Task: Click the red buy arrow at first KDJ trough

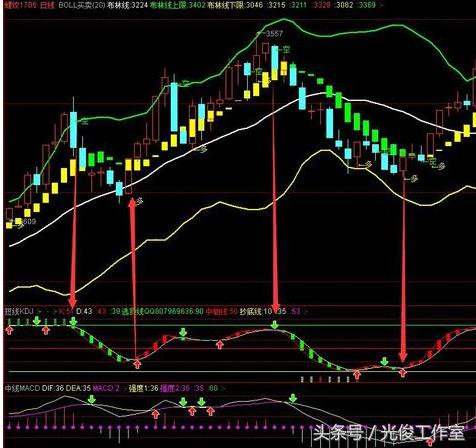Action: (137, 364)
